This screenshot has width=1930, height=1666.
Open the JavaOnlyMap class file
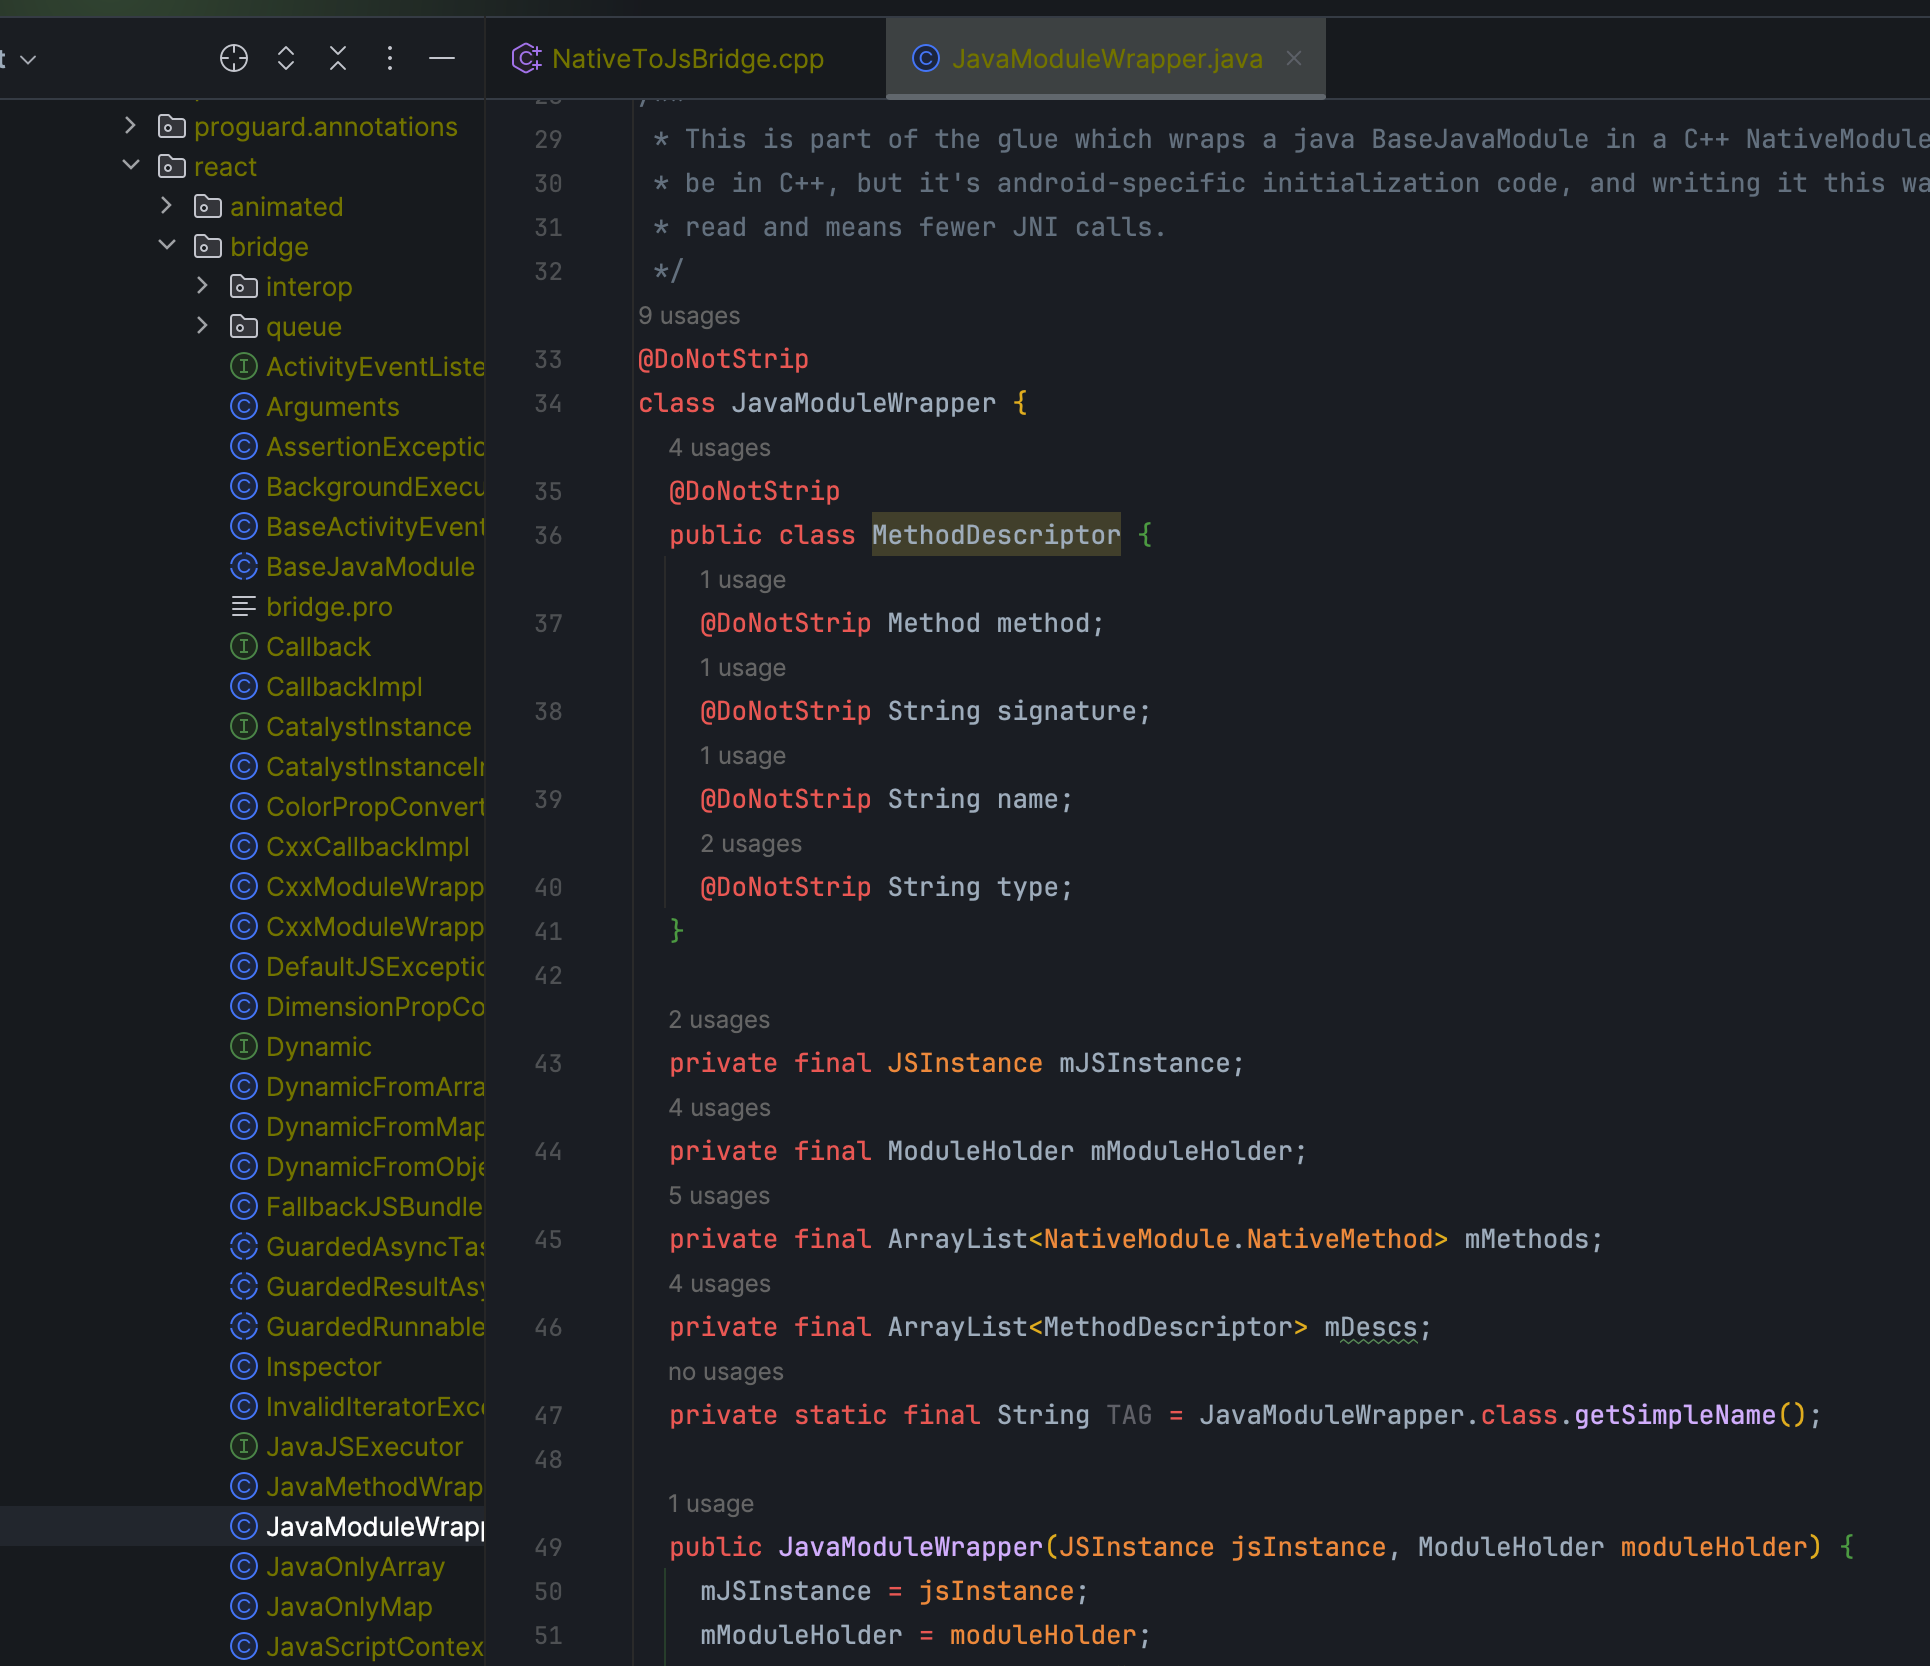click(349, 1607)
